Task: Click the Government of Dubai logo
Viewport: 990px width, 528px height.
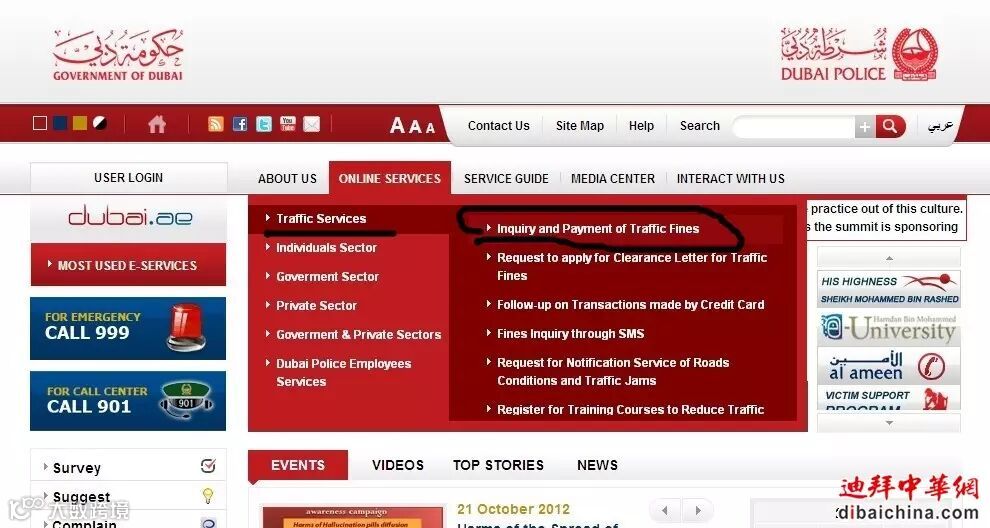Action: click(x=118, y=55)
